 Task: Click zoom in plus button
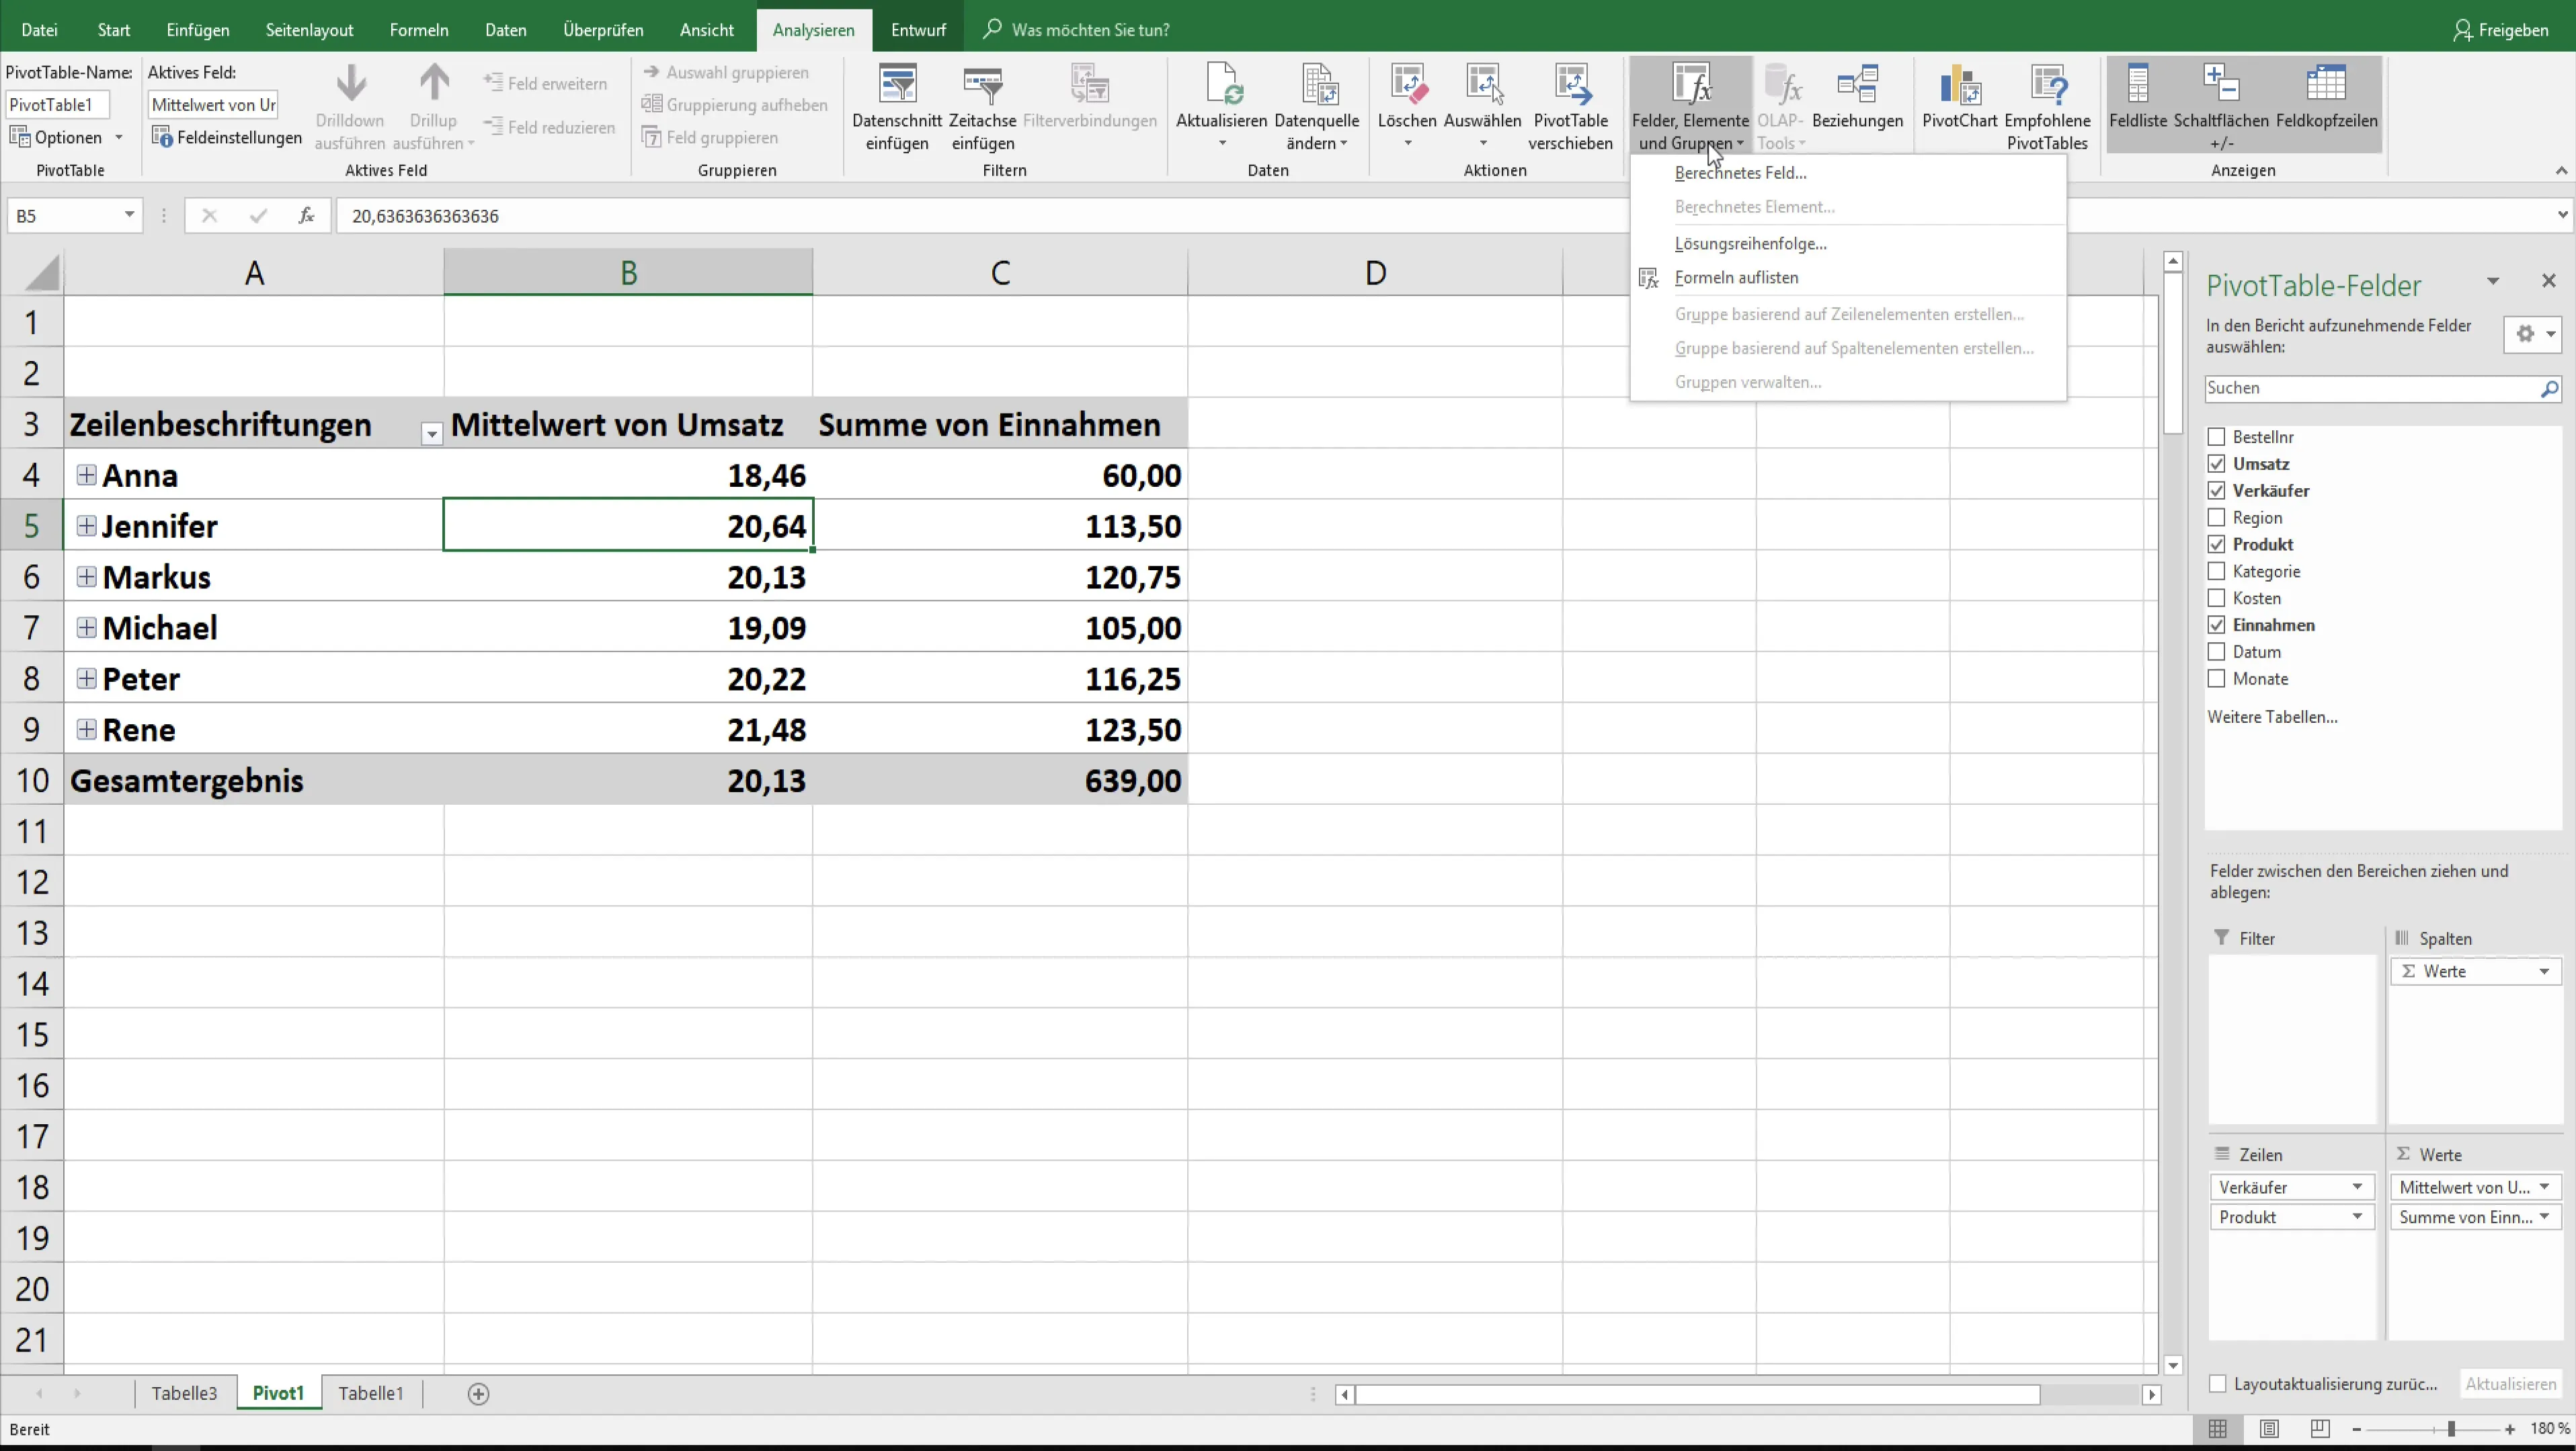tap(2509, 1430)
